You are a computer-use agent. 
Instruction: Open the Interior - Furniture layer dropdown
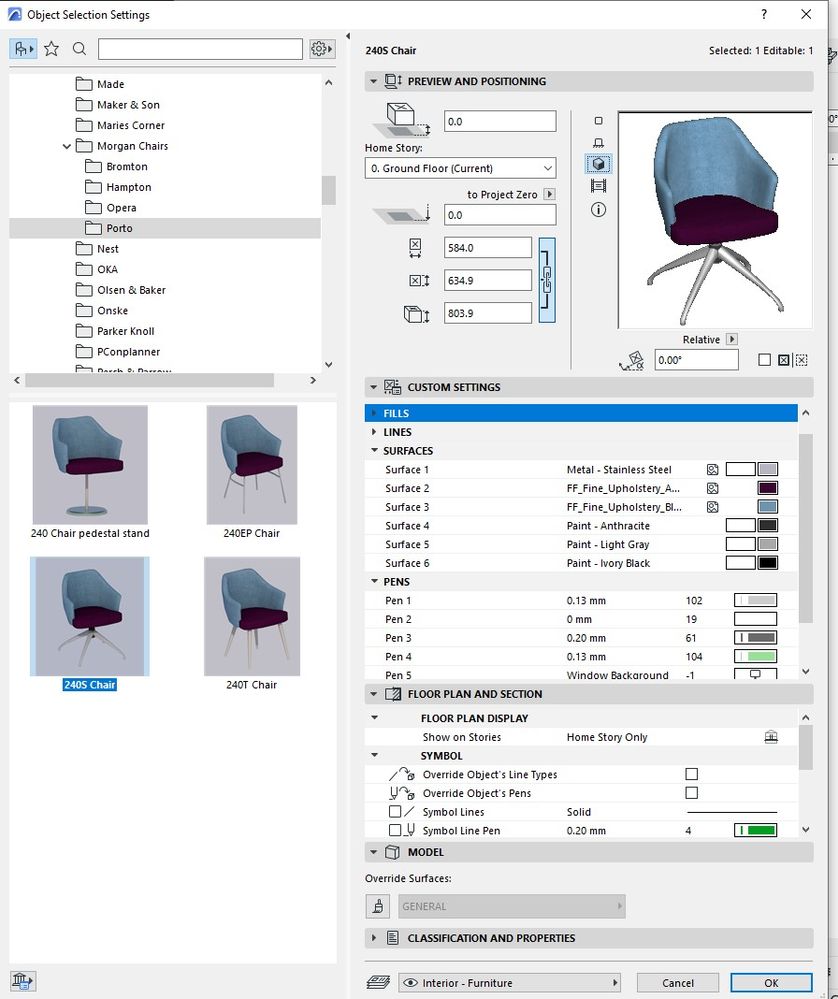tap(510, 982)
